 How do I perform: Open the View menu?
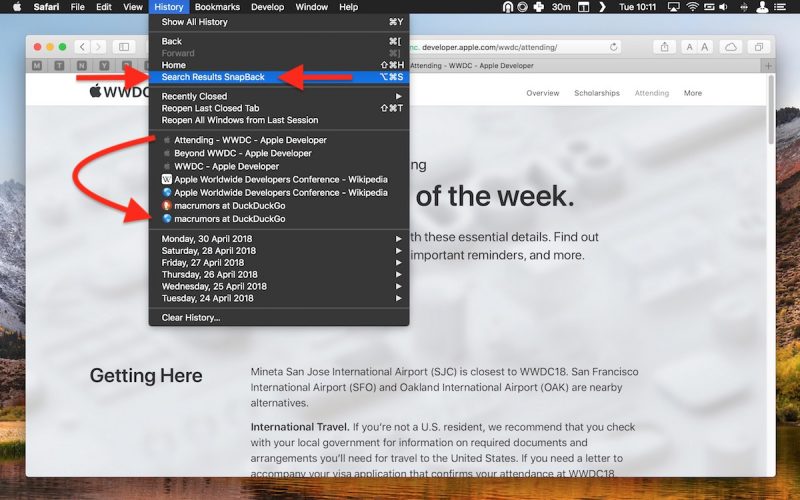133,7
